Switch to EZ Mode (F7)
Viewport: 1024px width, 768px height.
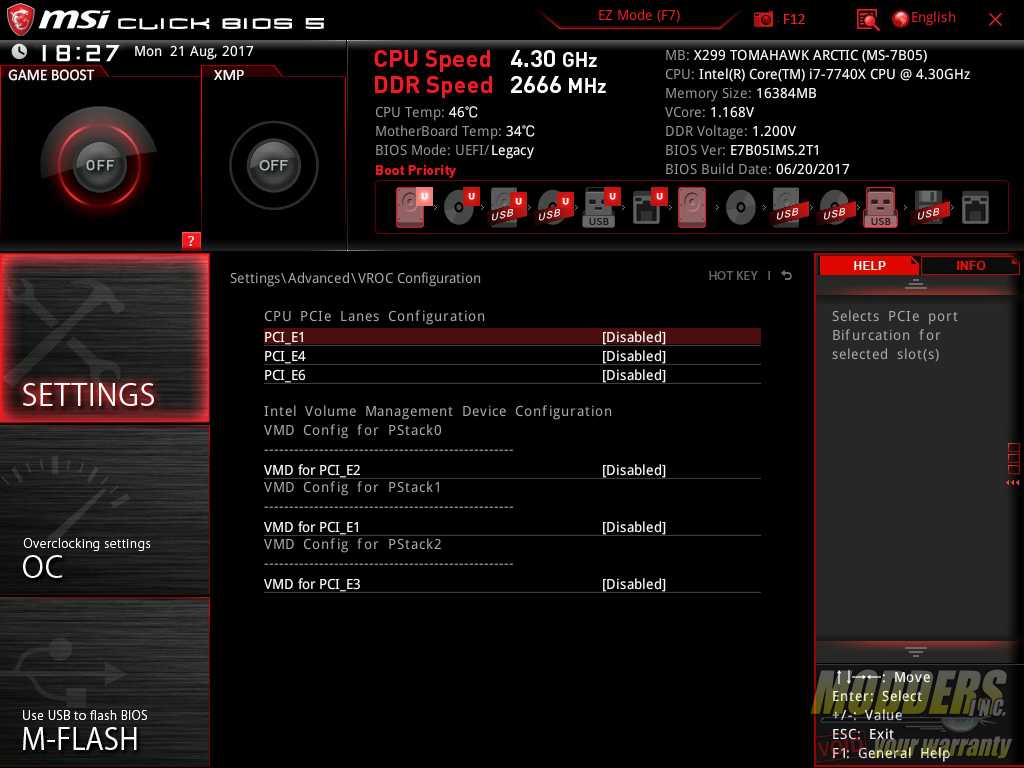pos(639,16)
